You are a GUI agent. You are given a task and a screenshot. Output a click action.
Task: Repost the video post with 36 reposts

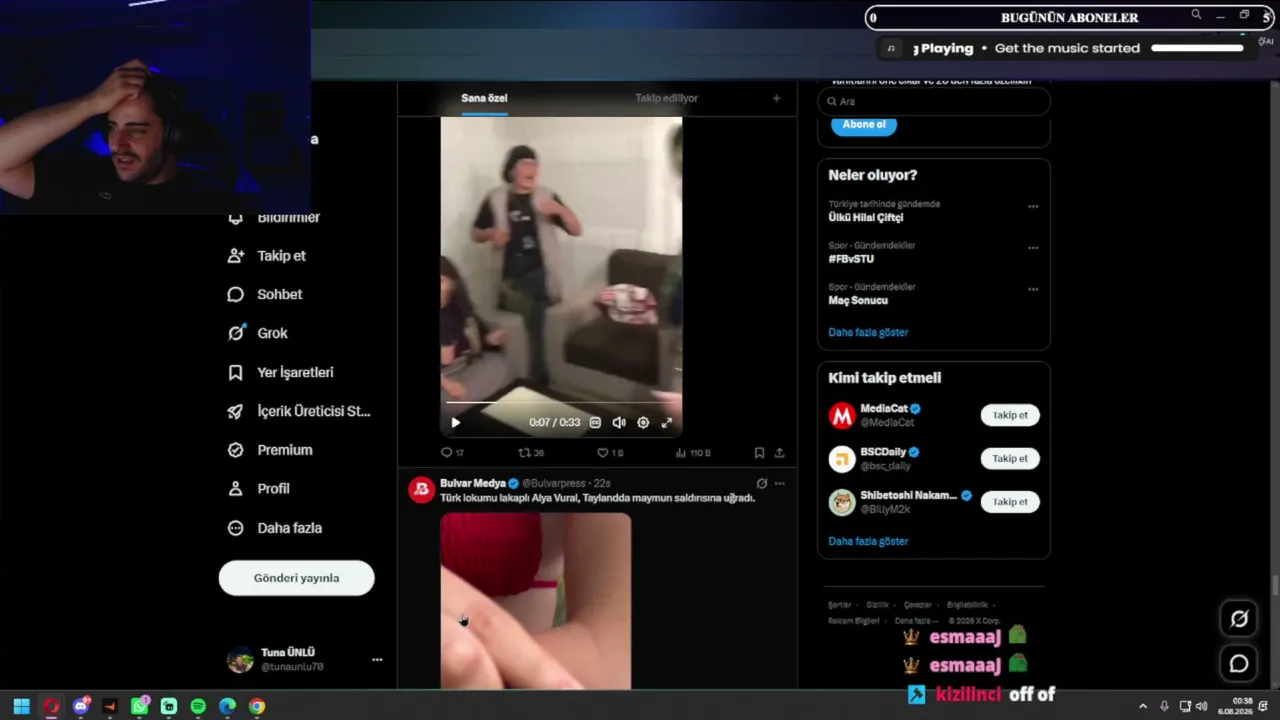pos(531,453)
